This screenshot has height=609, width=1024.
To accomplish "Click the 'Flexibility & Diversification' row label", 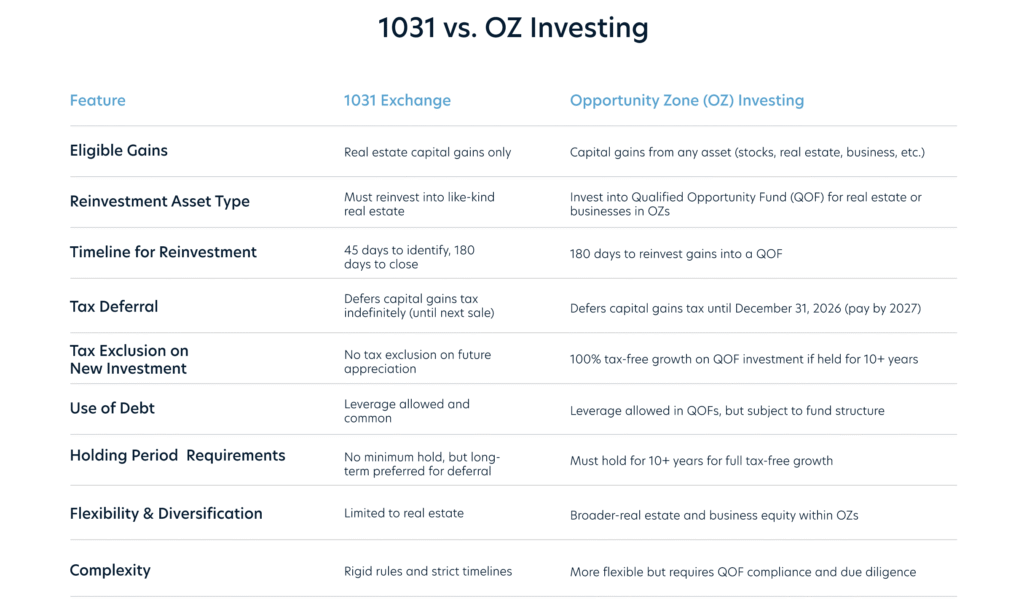I will click(166, 513).
